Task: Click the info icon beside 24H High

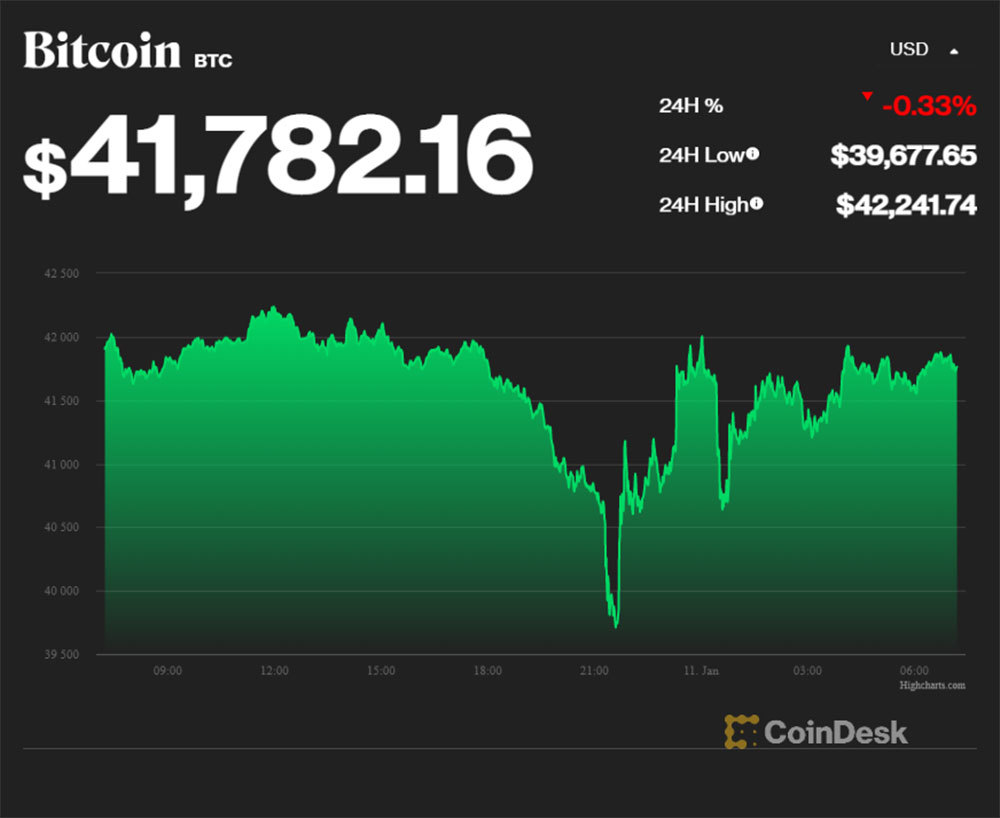Action: coord(756,204)
